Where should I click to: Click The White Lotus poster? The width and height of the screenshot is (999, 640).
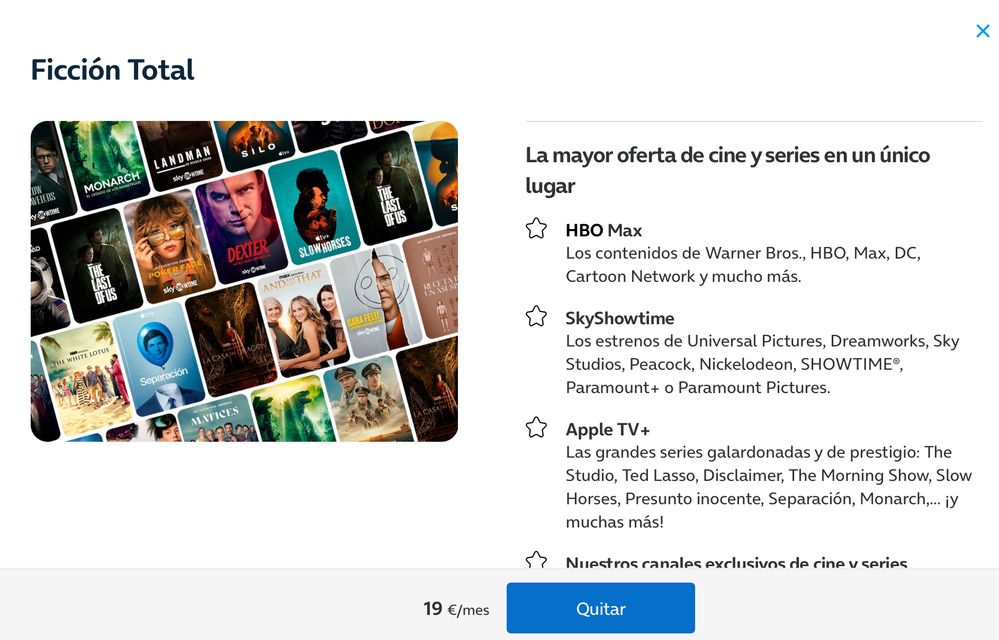[84, 376]
